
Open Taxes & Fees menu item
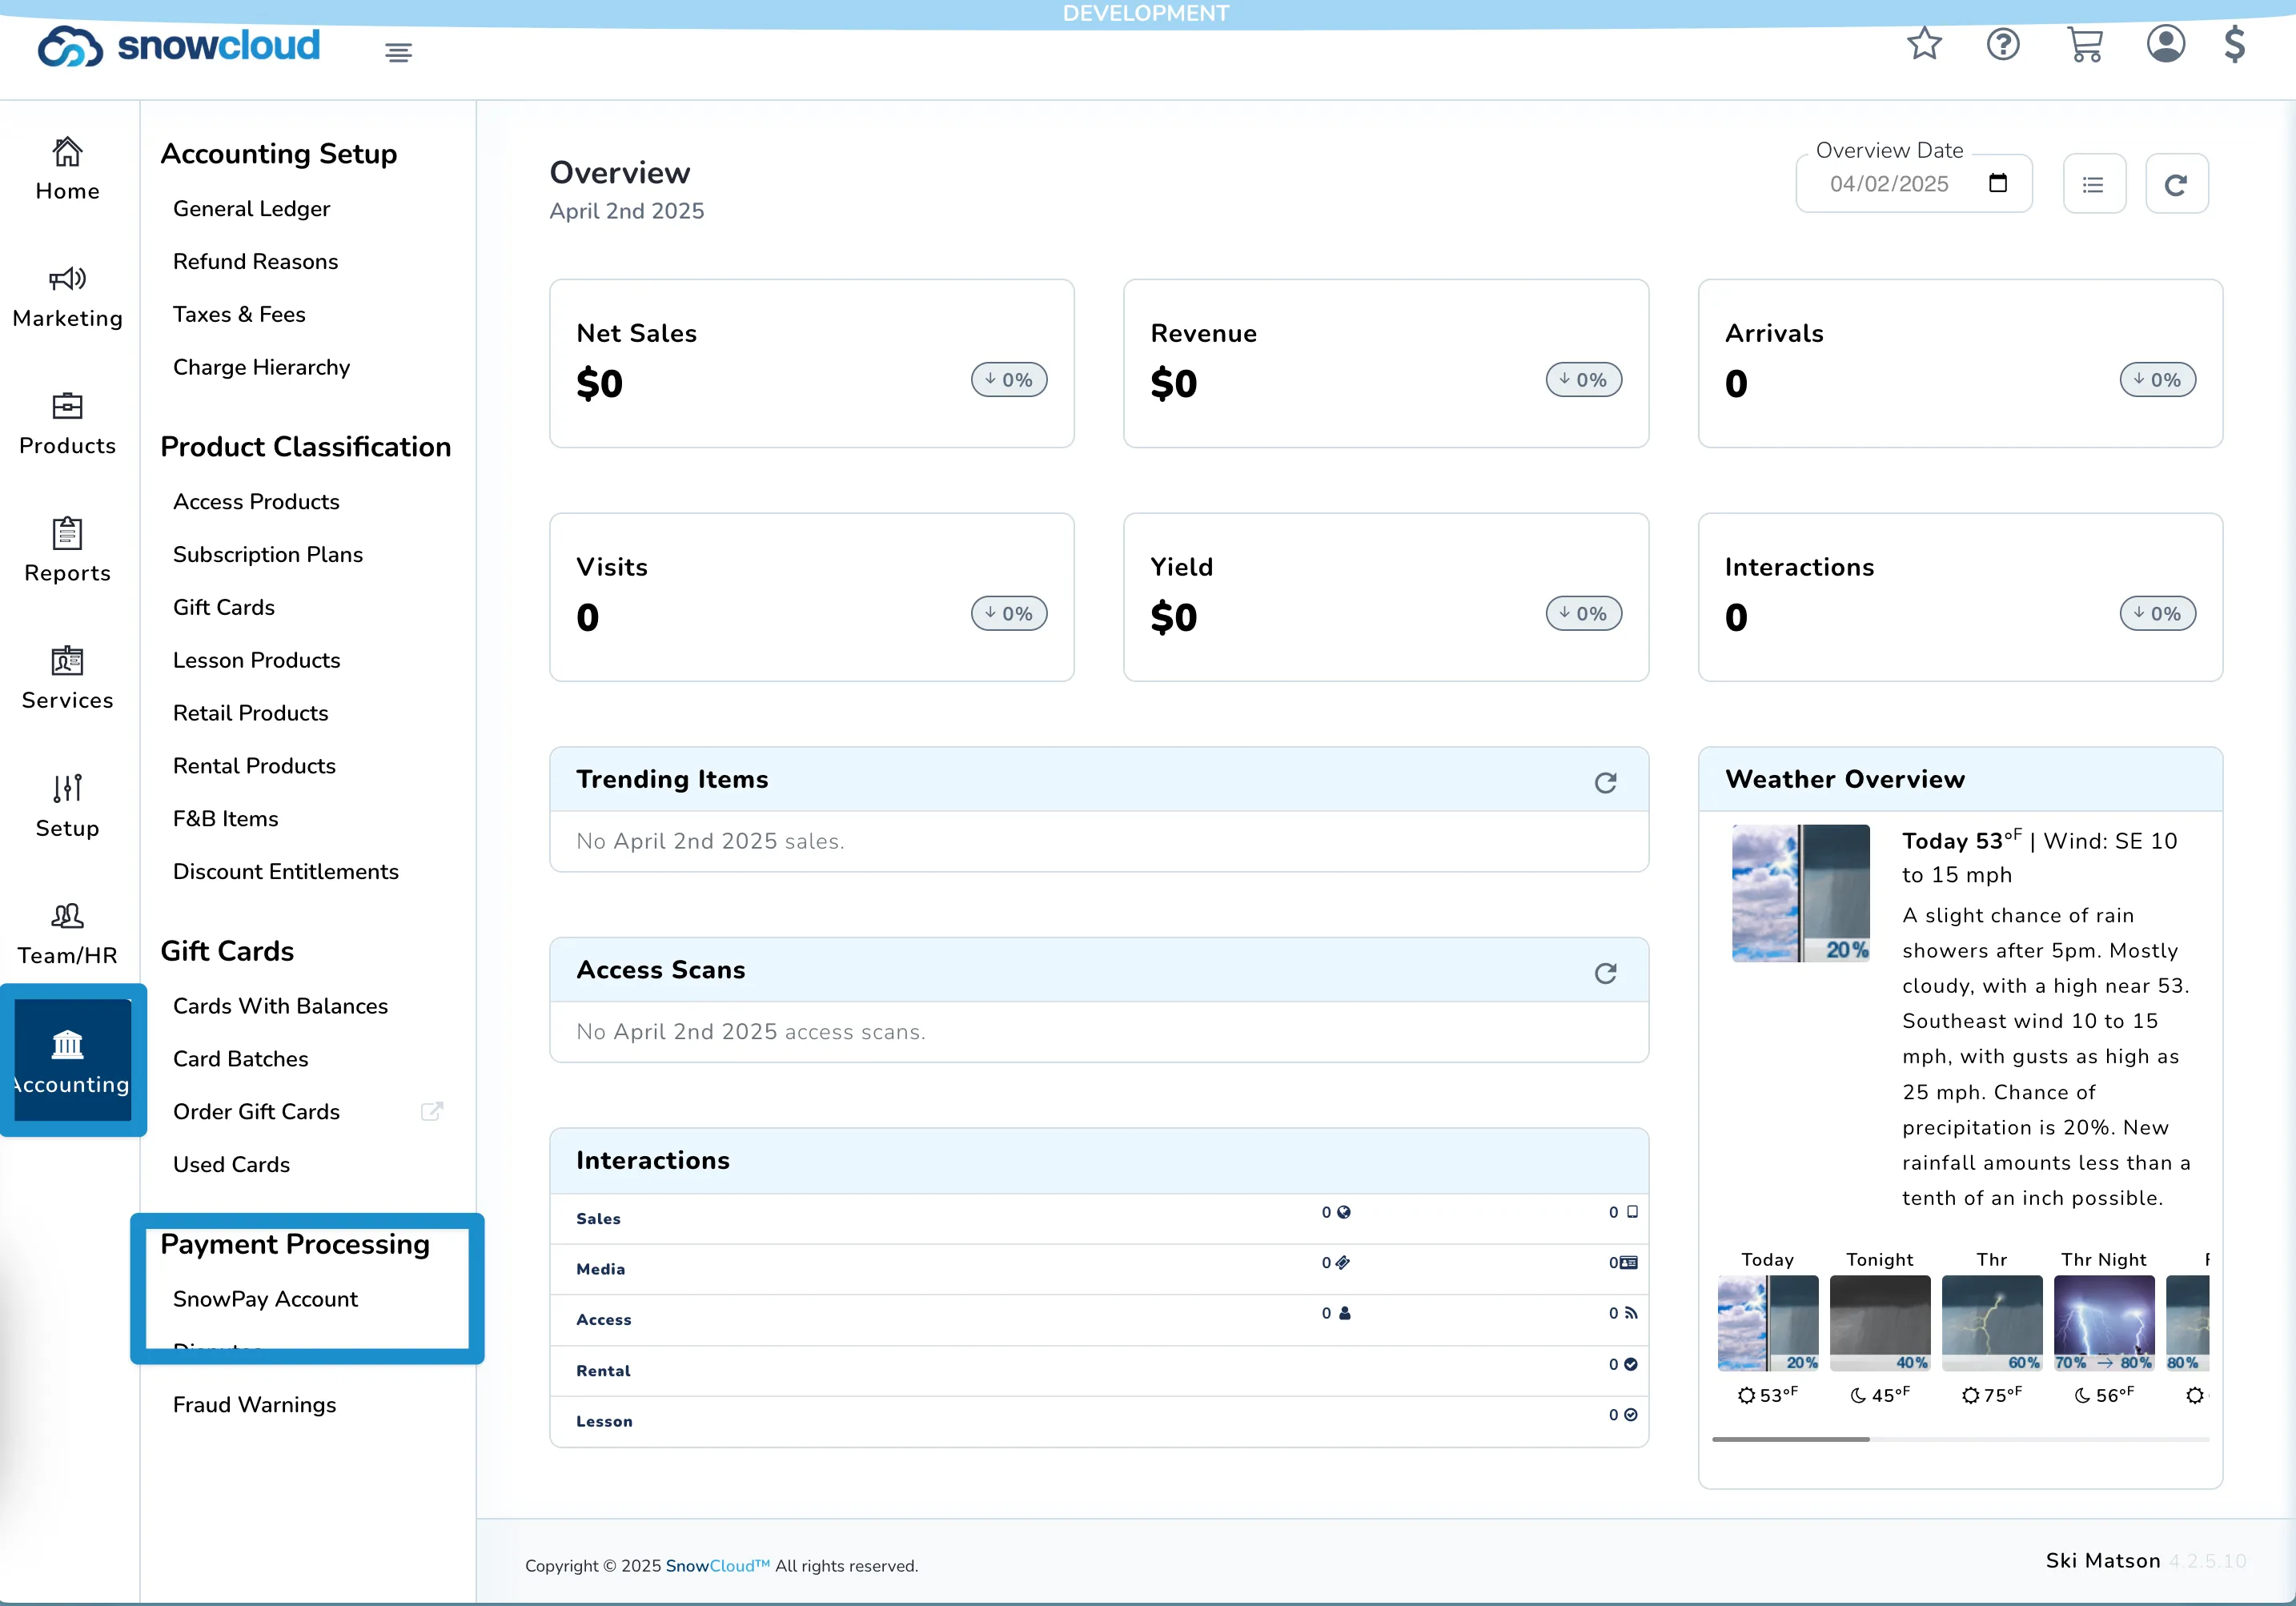tap(239, 315)
